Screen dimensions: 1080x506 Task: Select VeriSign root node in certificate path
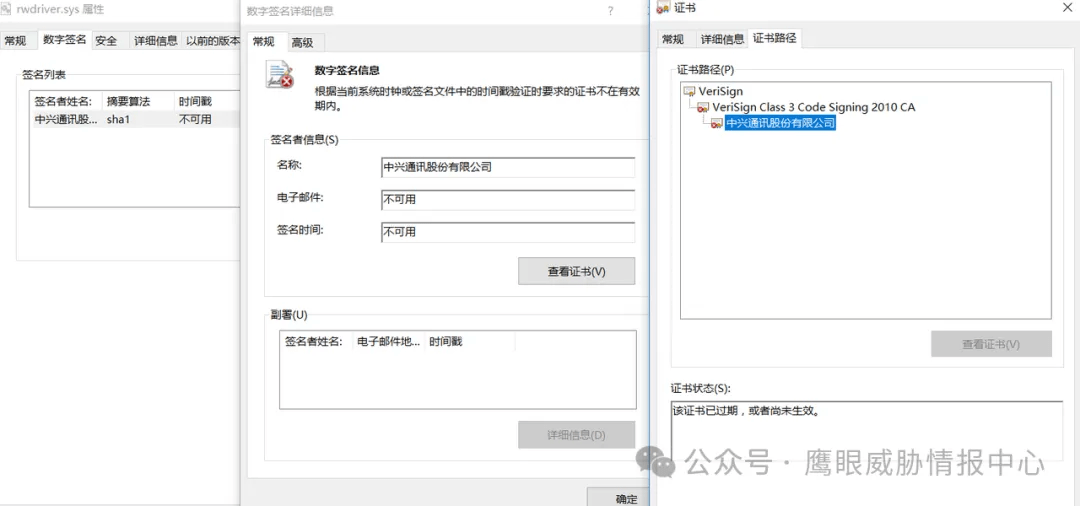720,91
